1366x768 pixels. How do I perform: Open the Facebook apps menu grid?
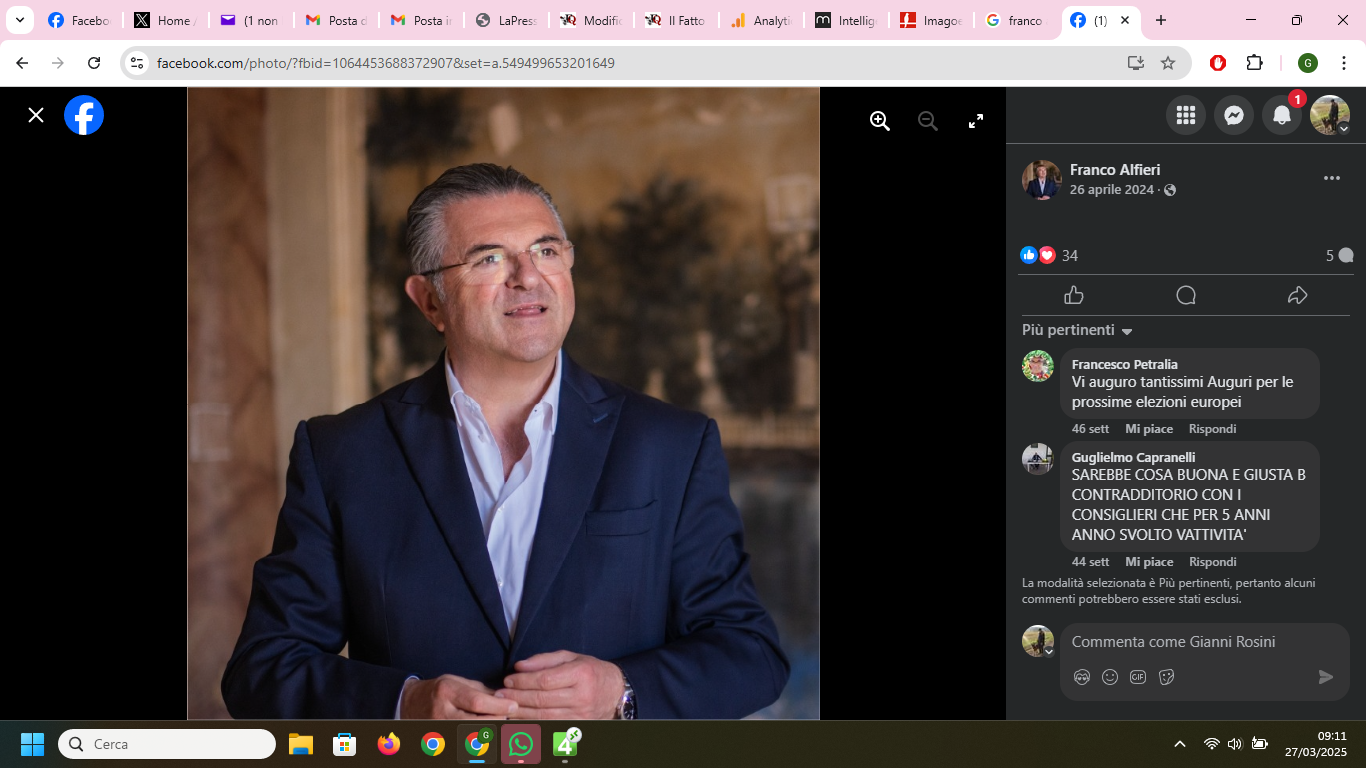[1186, 115]
